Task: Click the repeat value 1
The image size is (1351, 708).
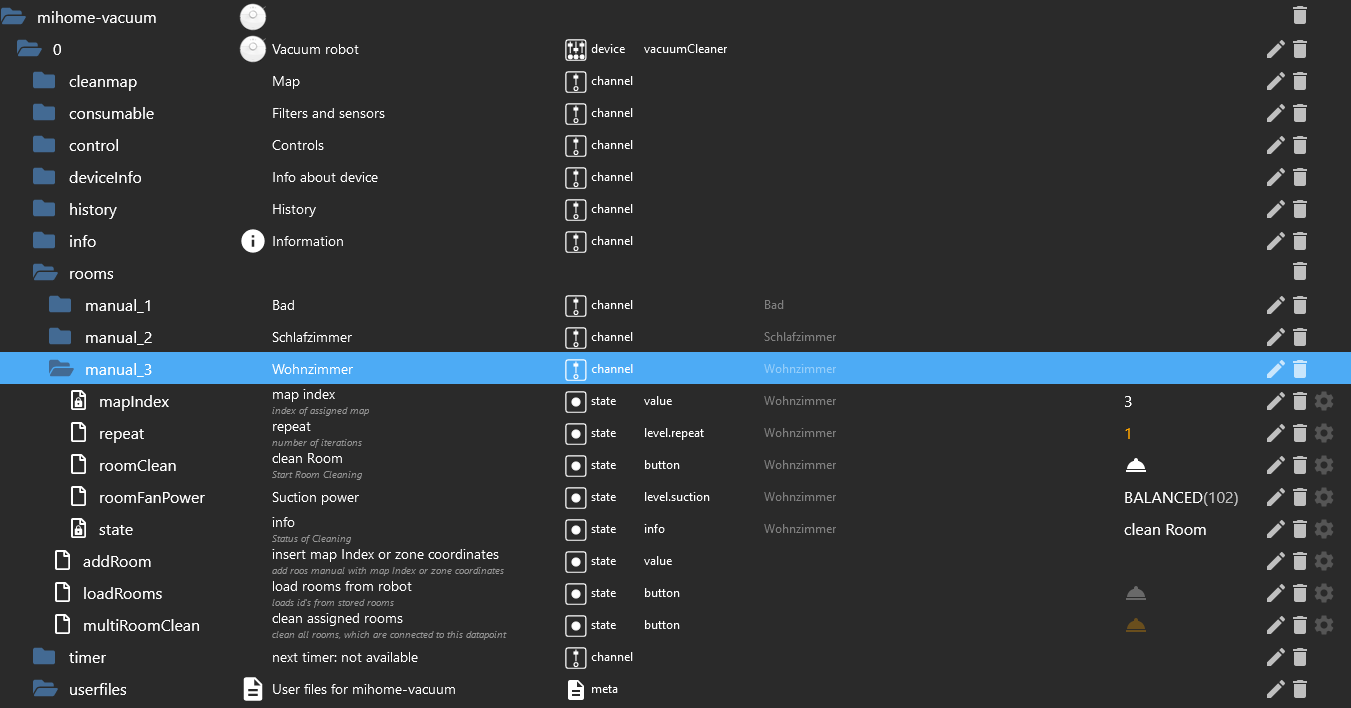Action: (1128, 433)
